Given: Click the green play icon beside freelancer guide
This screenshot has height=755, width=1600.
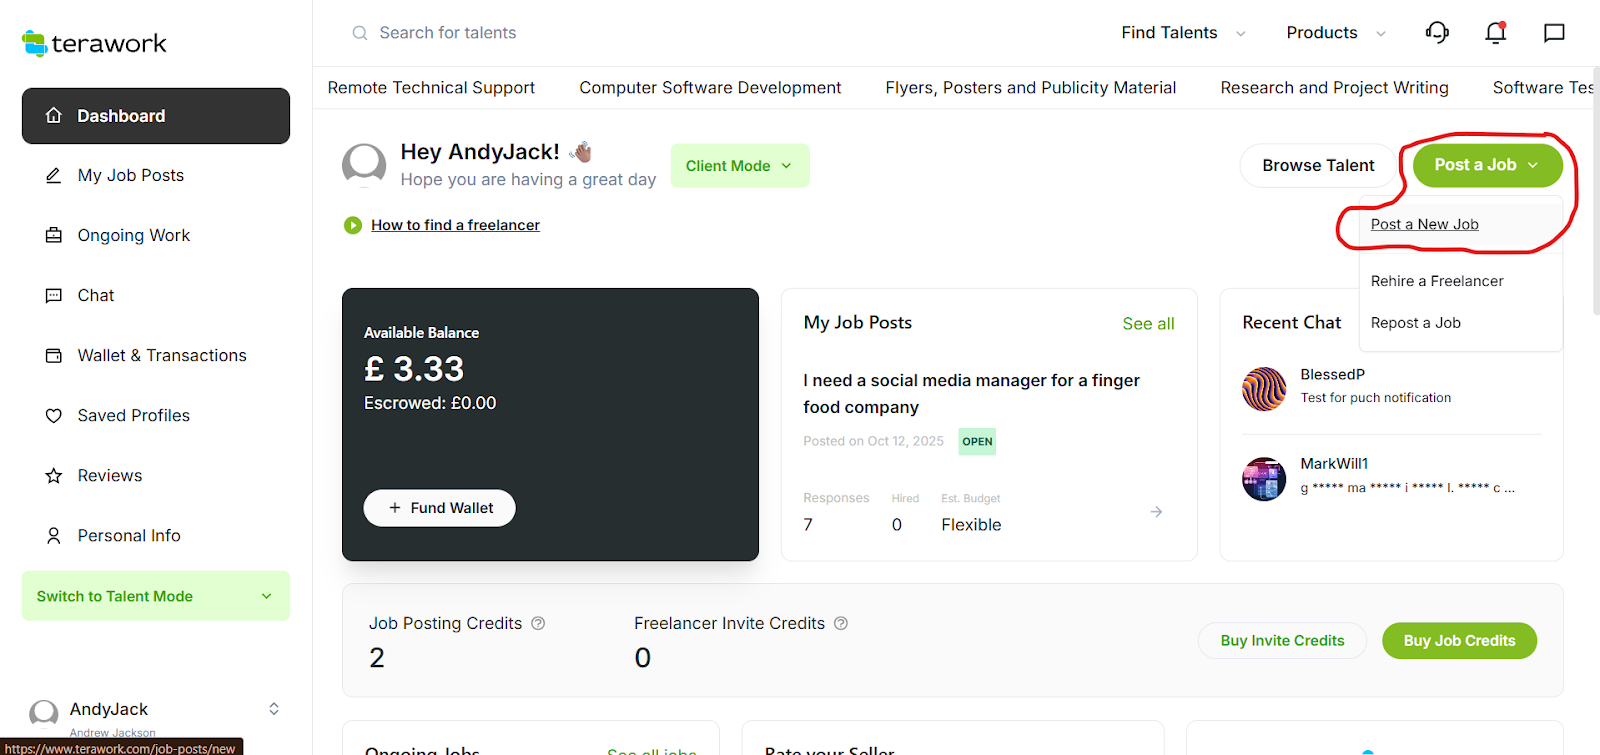Looking at the screenshot, I should point(353,225).
